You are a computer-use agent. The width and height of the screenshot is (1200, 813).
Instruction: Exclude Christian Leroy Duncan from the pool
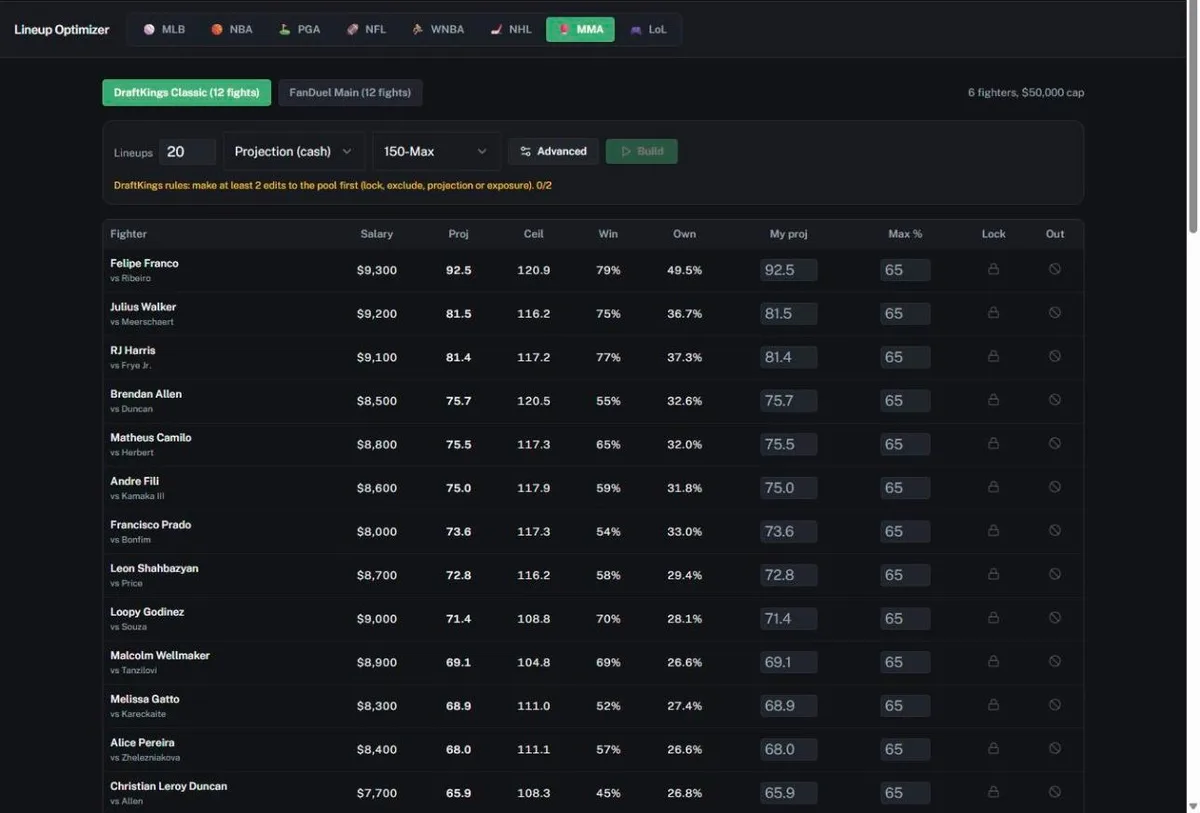(x=1054, y=792)
